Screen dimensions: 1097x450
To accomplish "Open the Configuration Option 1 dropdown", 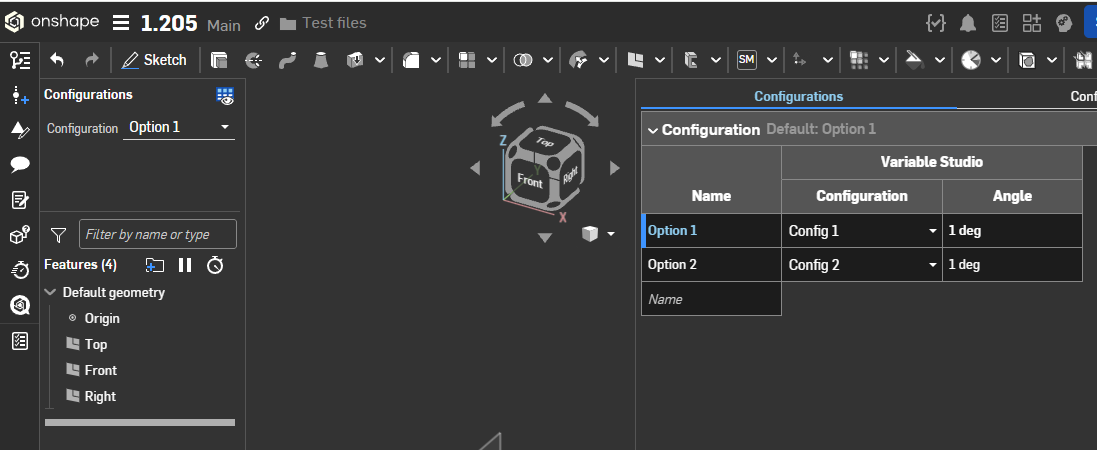I will [x=179, y=127].
